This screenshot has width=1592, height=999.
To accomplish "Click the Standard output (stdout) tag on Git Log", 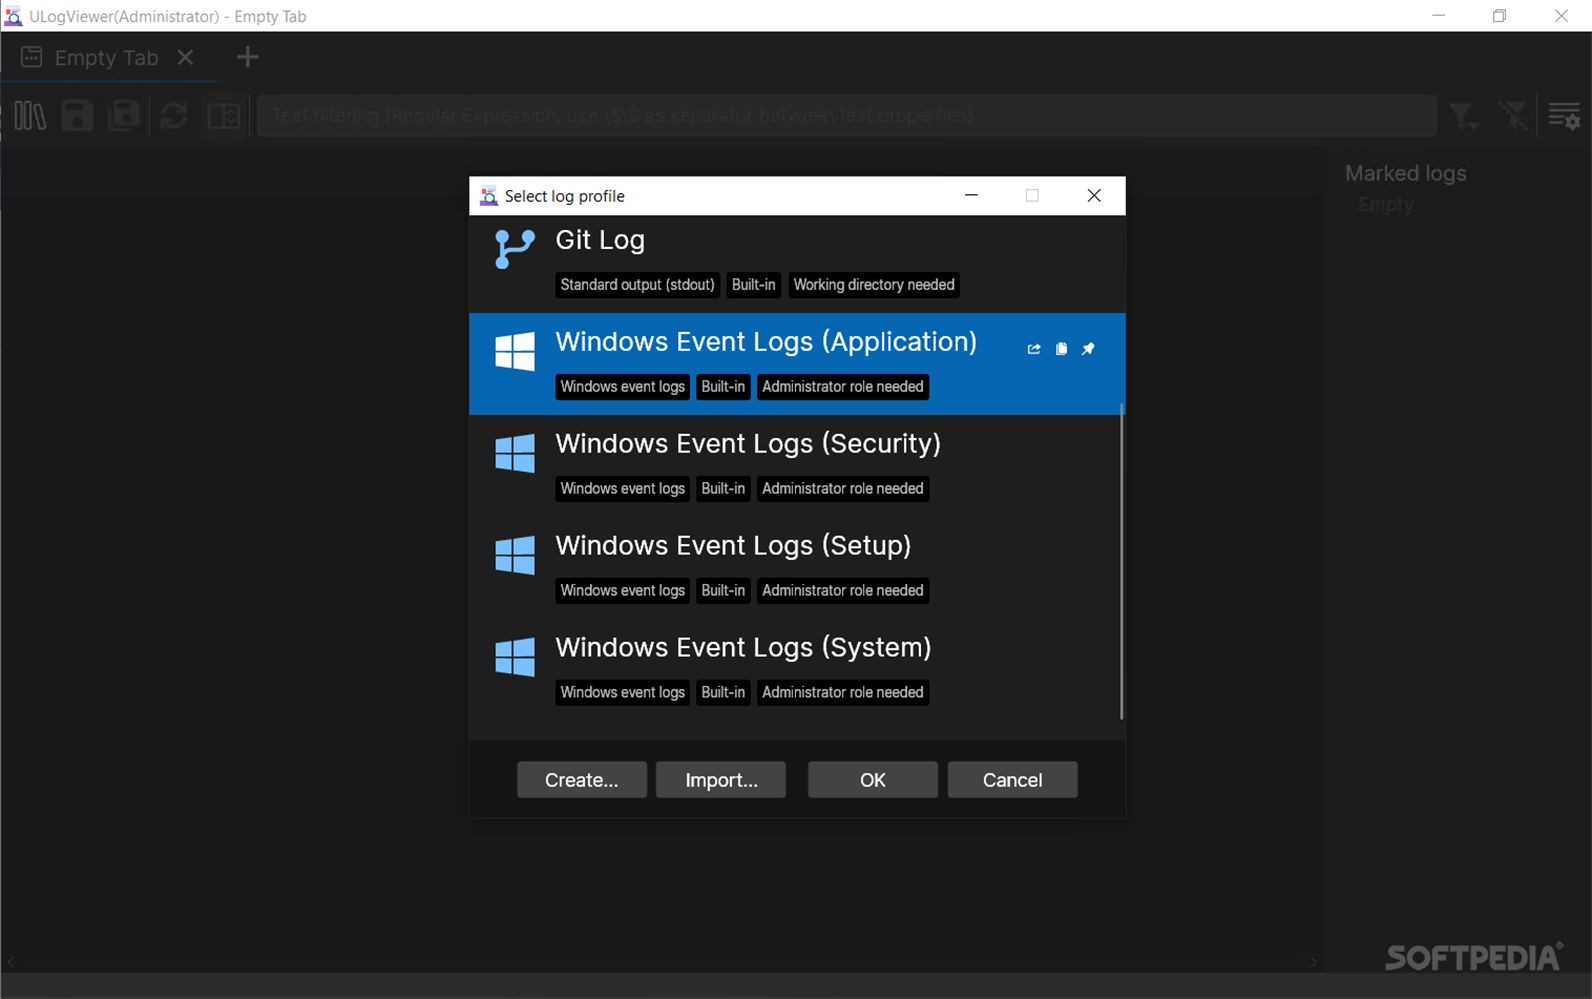I will (638, 285).
